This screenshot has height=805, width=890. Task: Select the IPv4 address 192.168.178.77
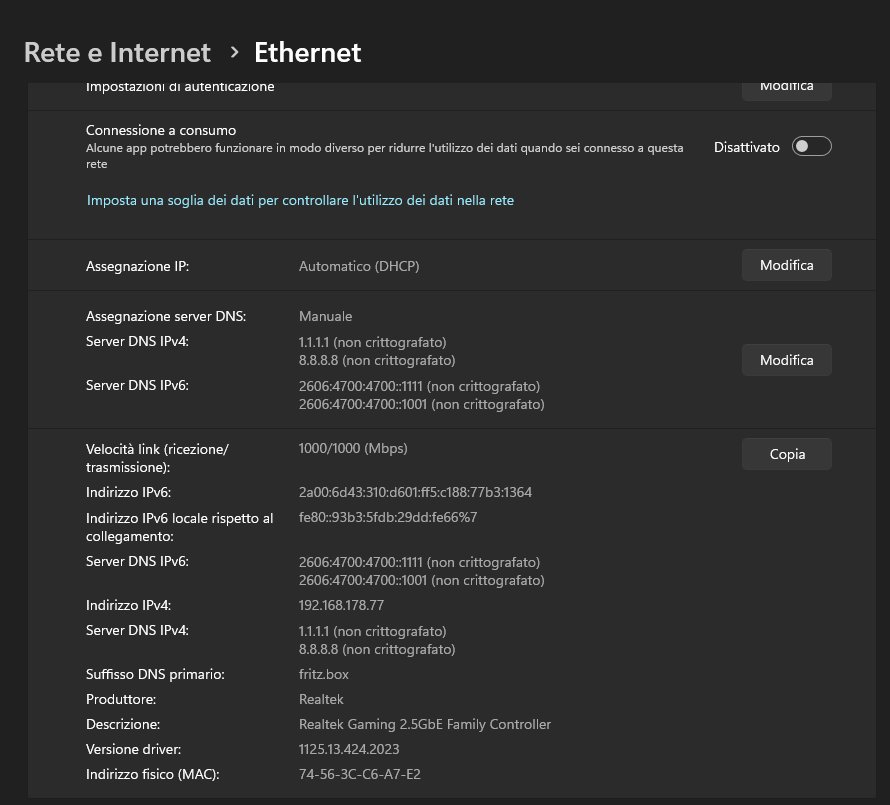point(341,605)
